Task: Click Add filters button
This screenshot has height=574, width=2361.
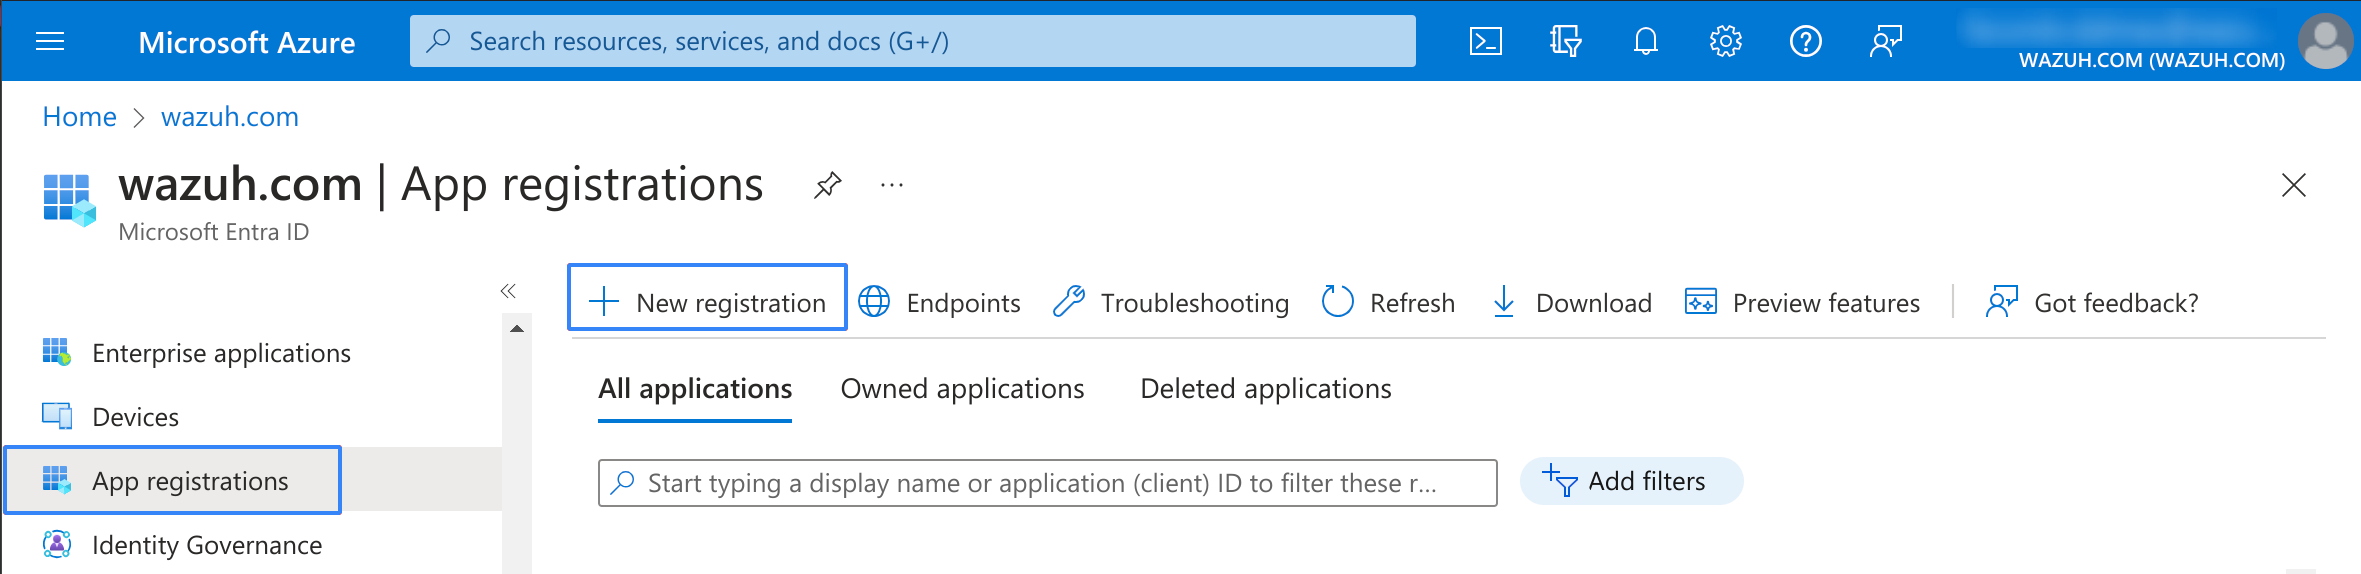Action: pos(1631,482)
